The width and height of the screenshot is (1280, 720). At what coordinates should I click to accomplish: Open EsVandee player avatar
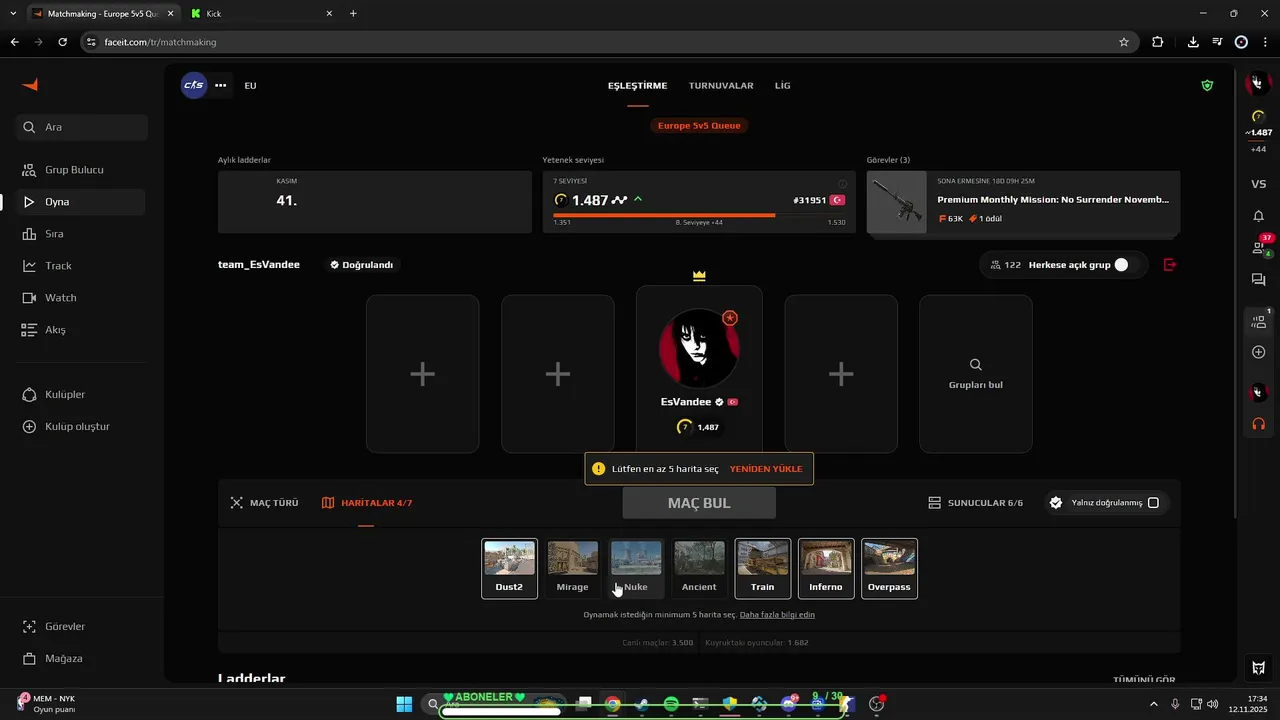pyautogui.click(x=699, y=348)
